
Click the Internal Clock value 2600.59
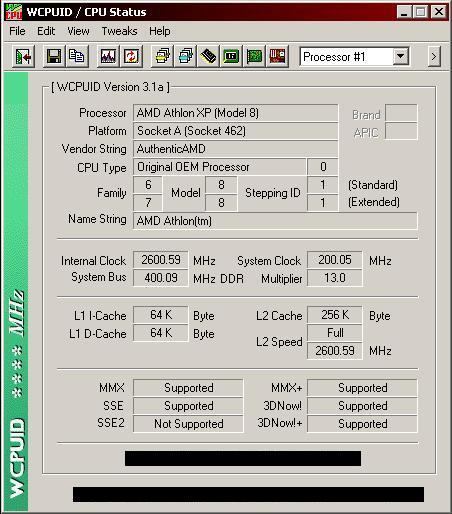161,260
